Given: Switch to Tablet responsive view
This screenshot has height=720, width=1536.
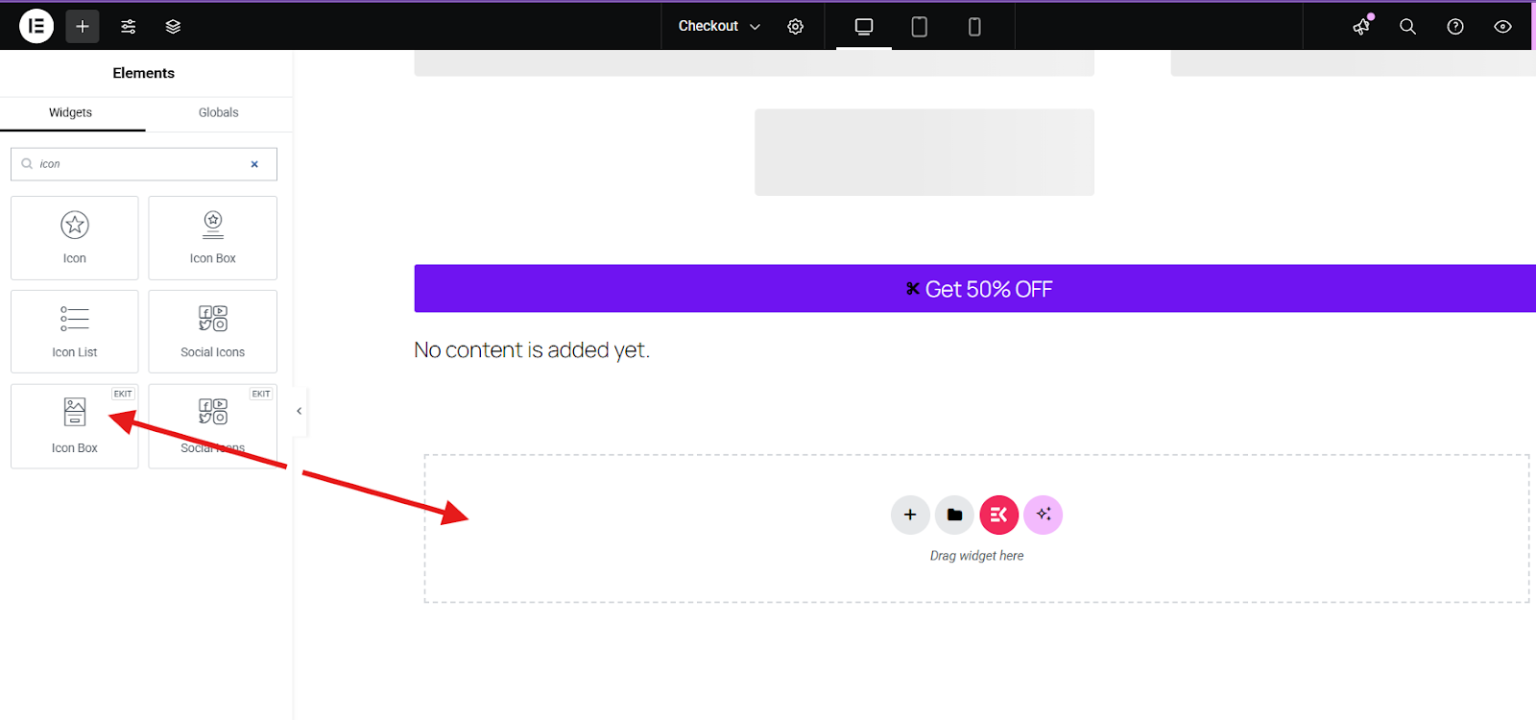Looking at the screenshot, I should (919, 26).
